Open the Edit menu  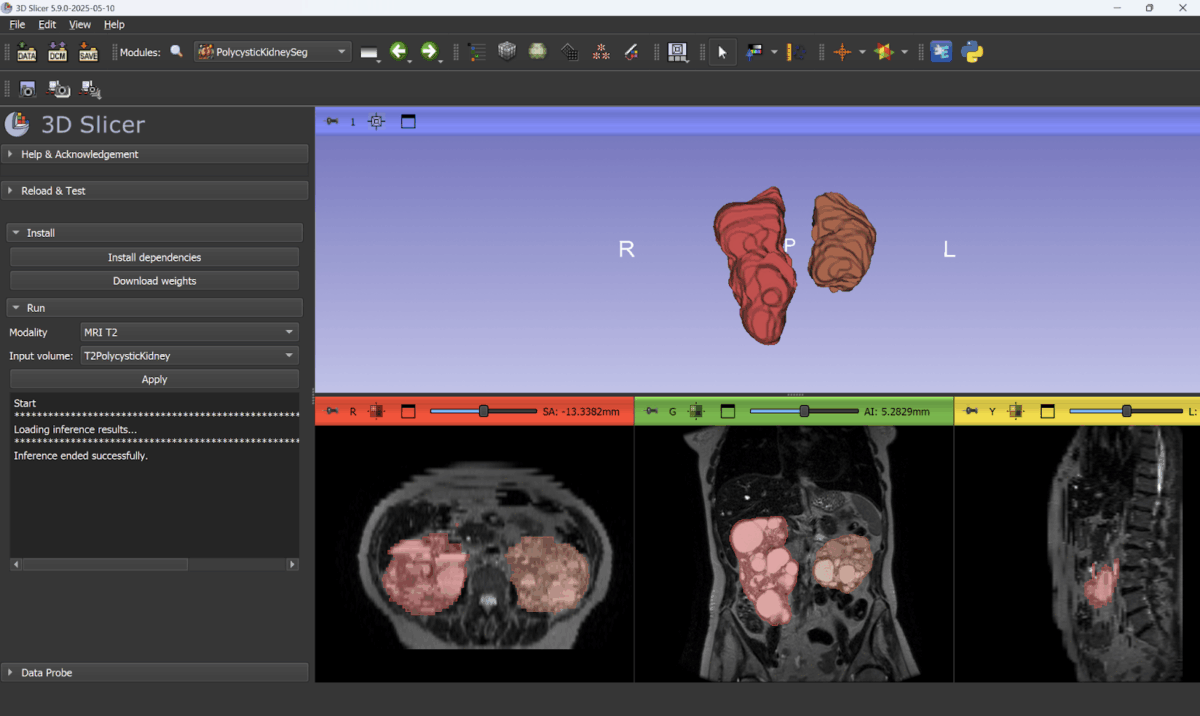click(x=46, y=24)
